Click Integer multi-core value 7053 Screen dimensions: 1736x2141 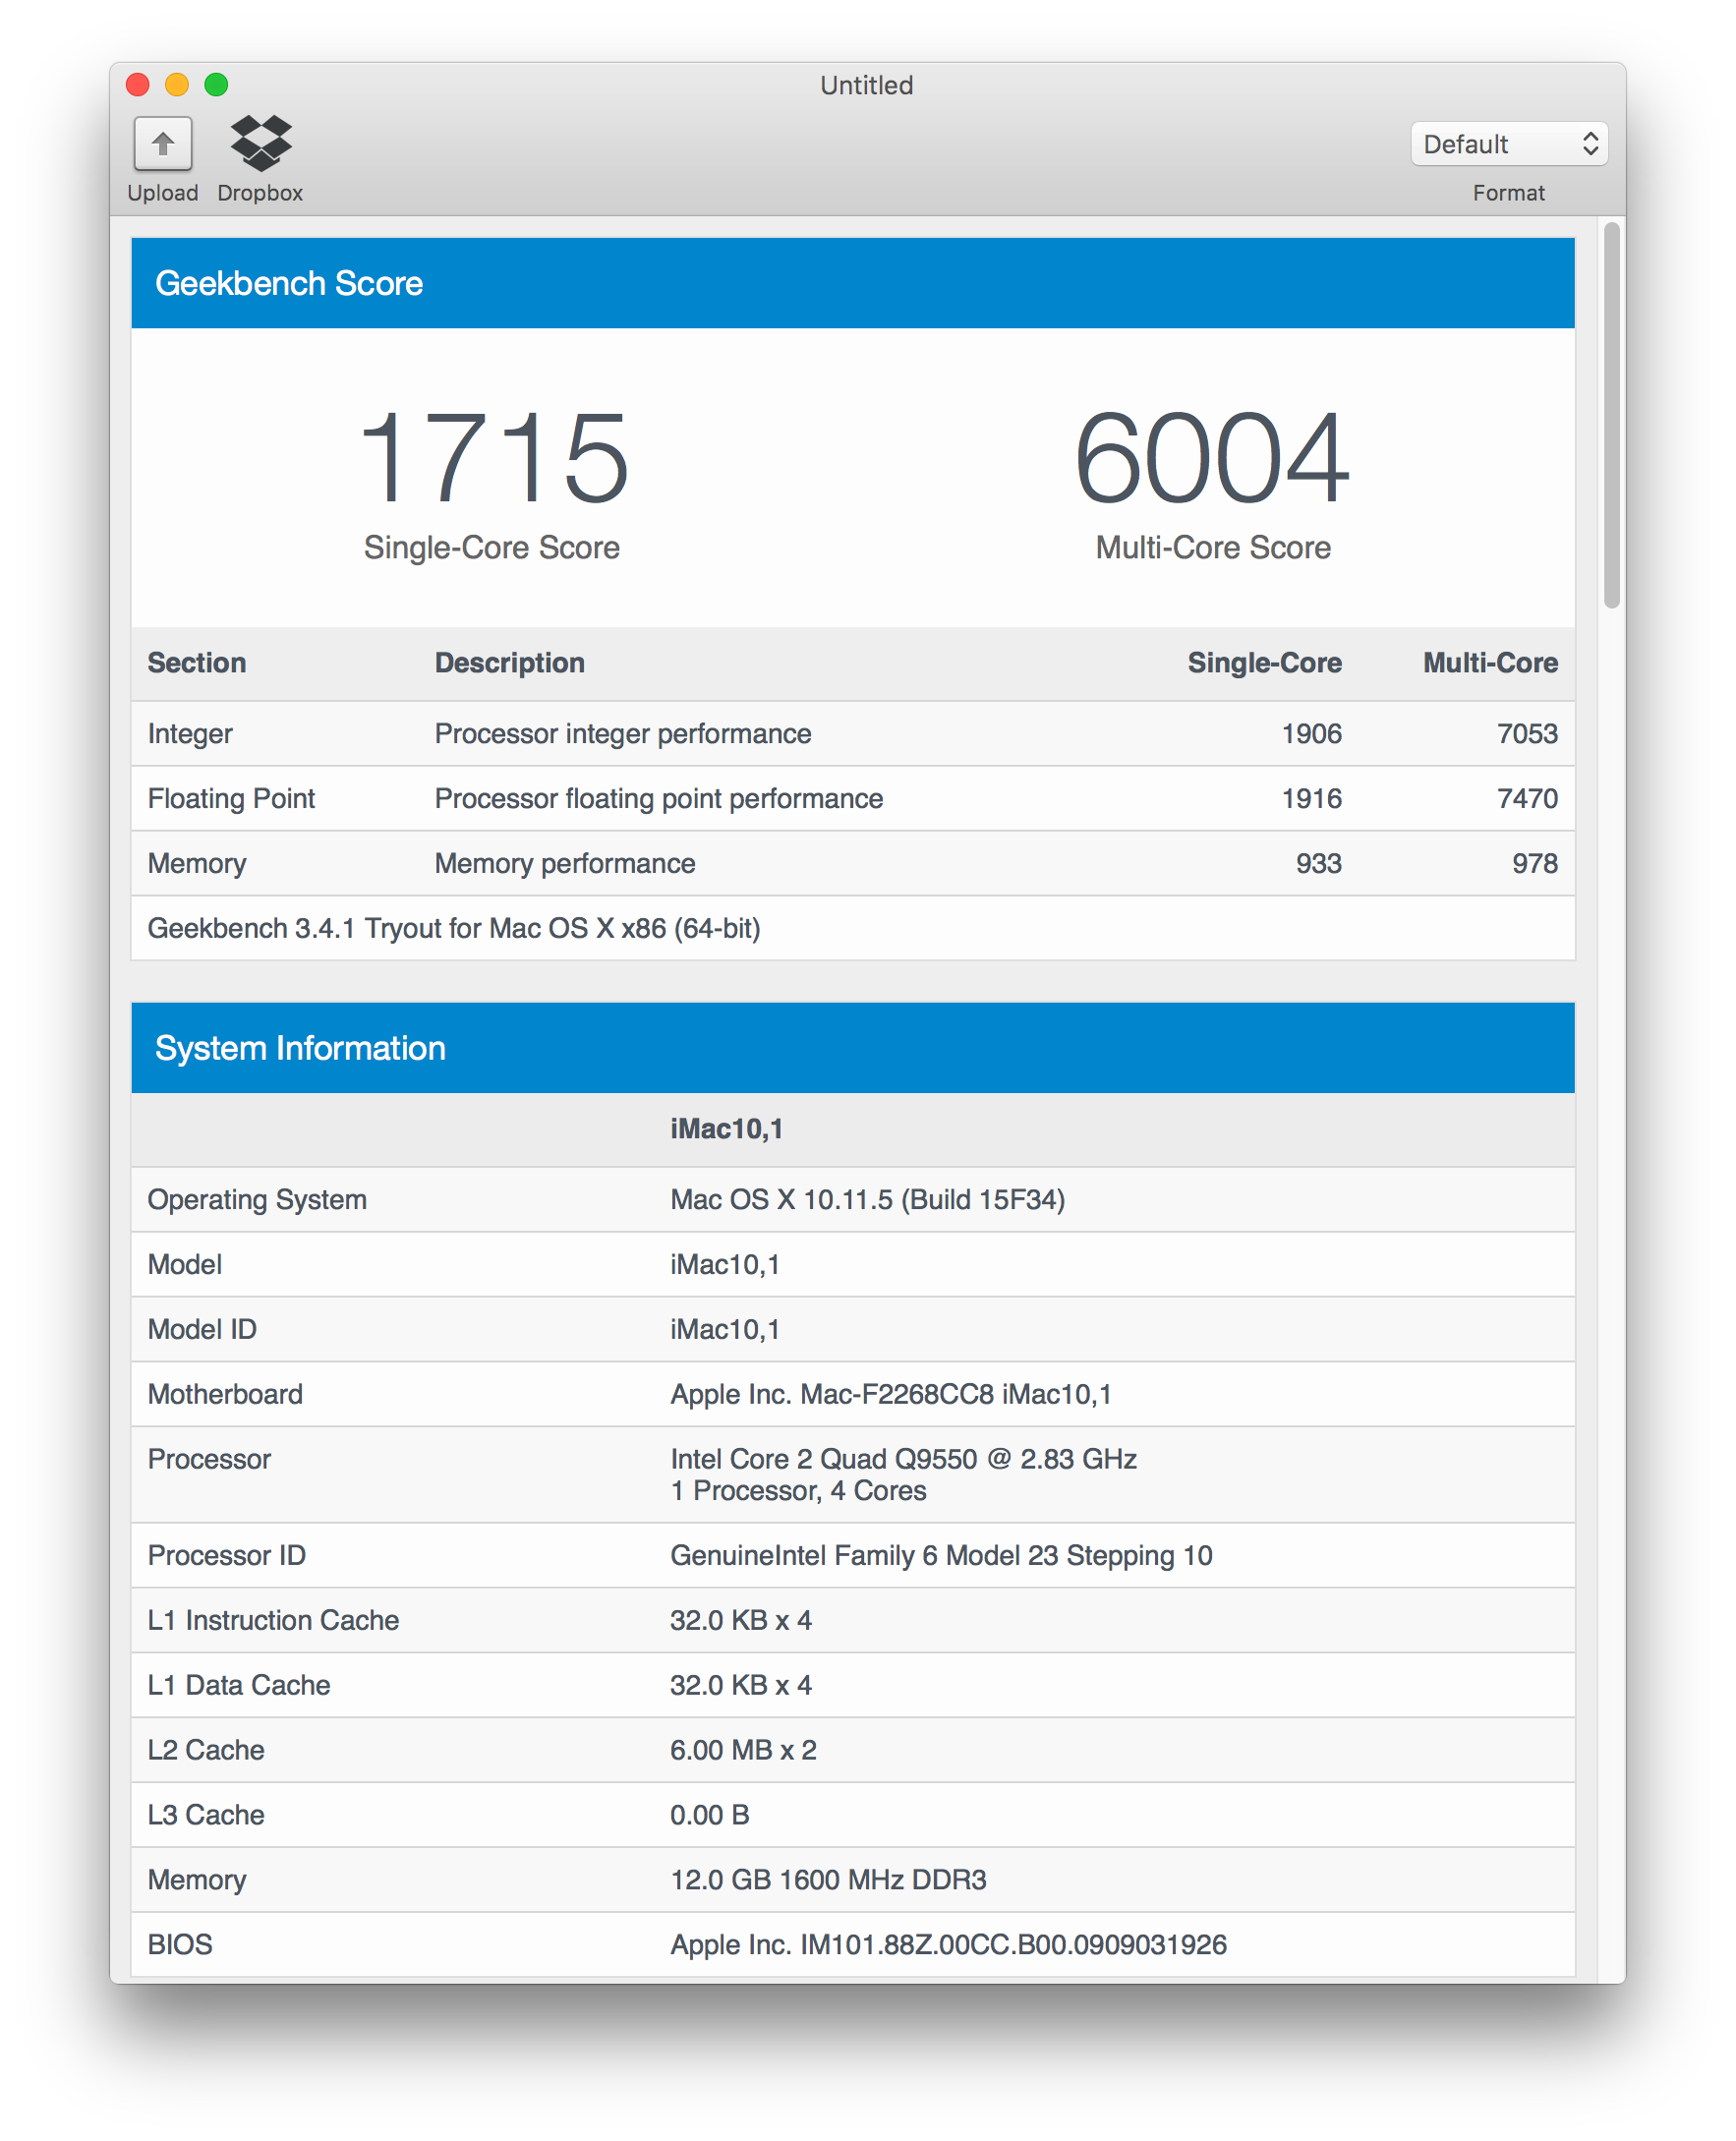pos(1528,734)
